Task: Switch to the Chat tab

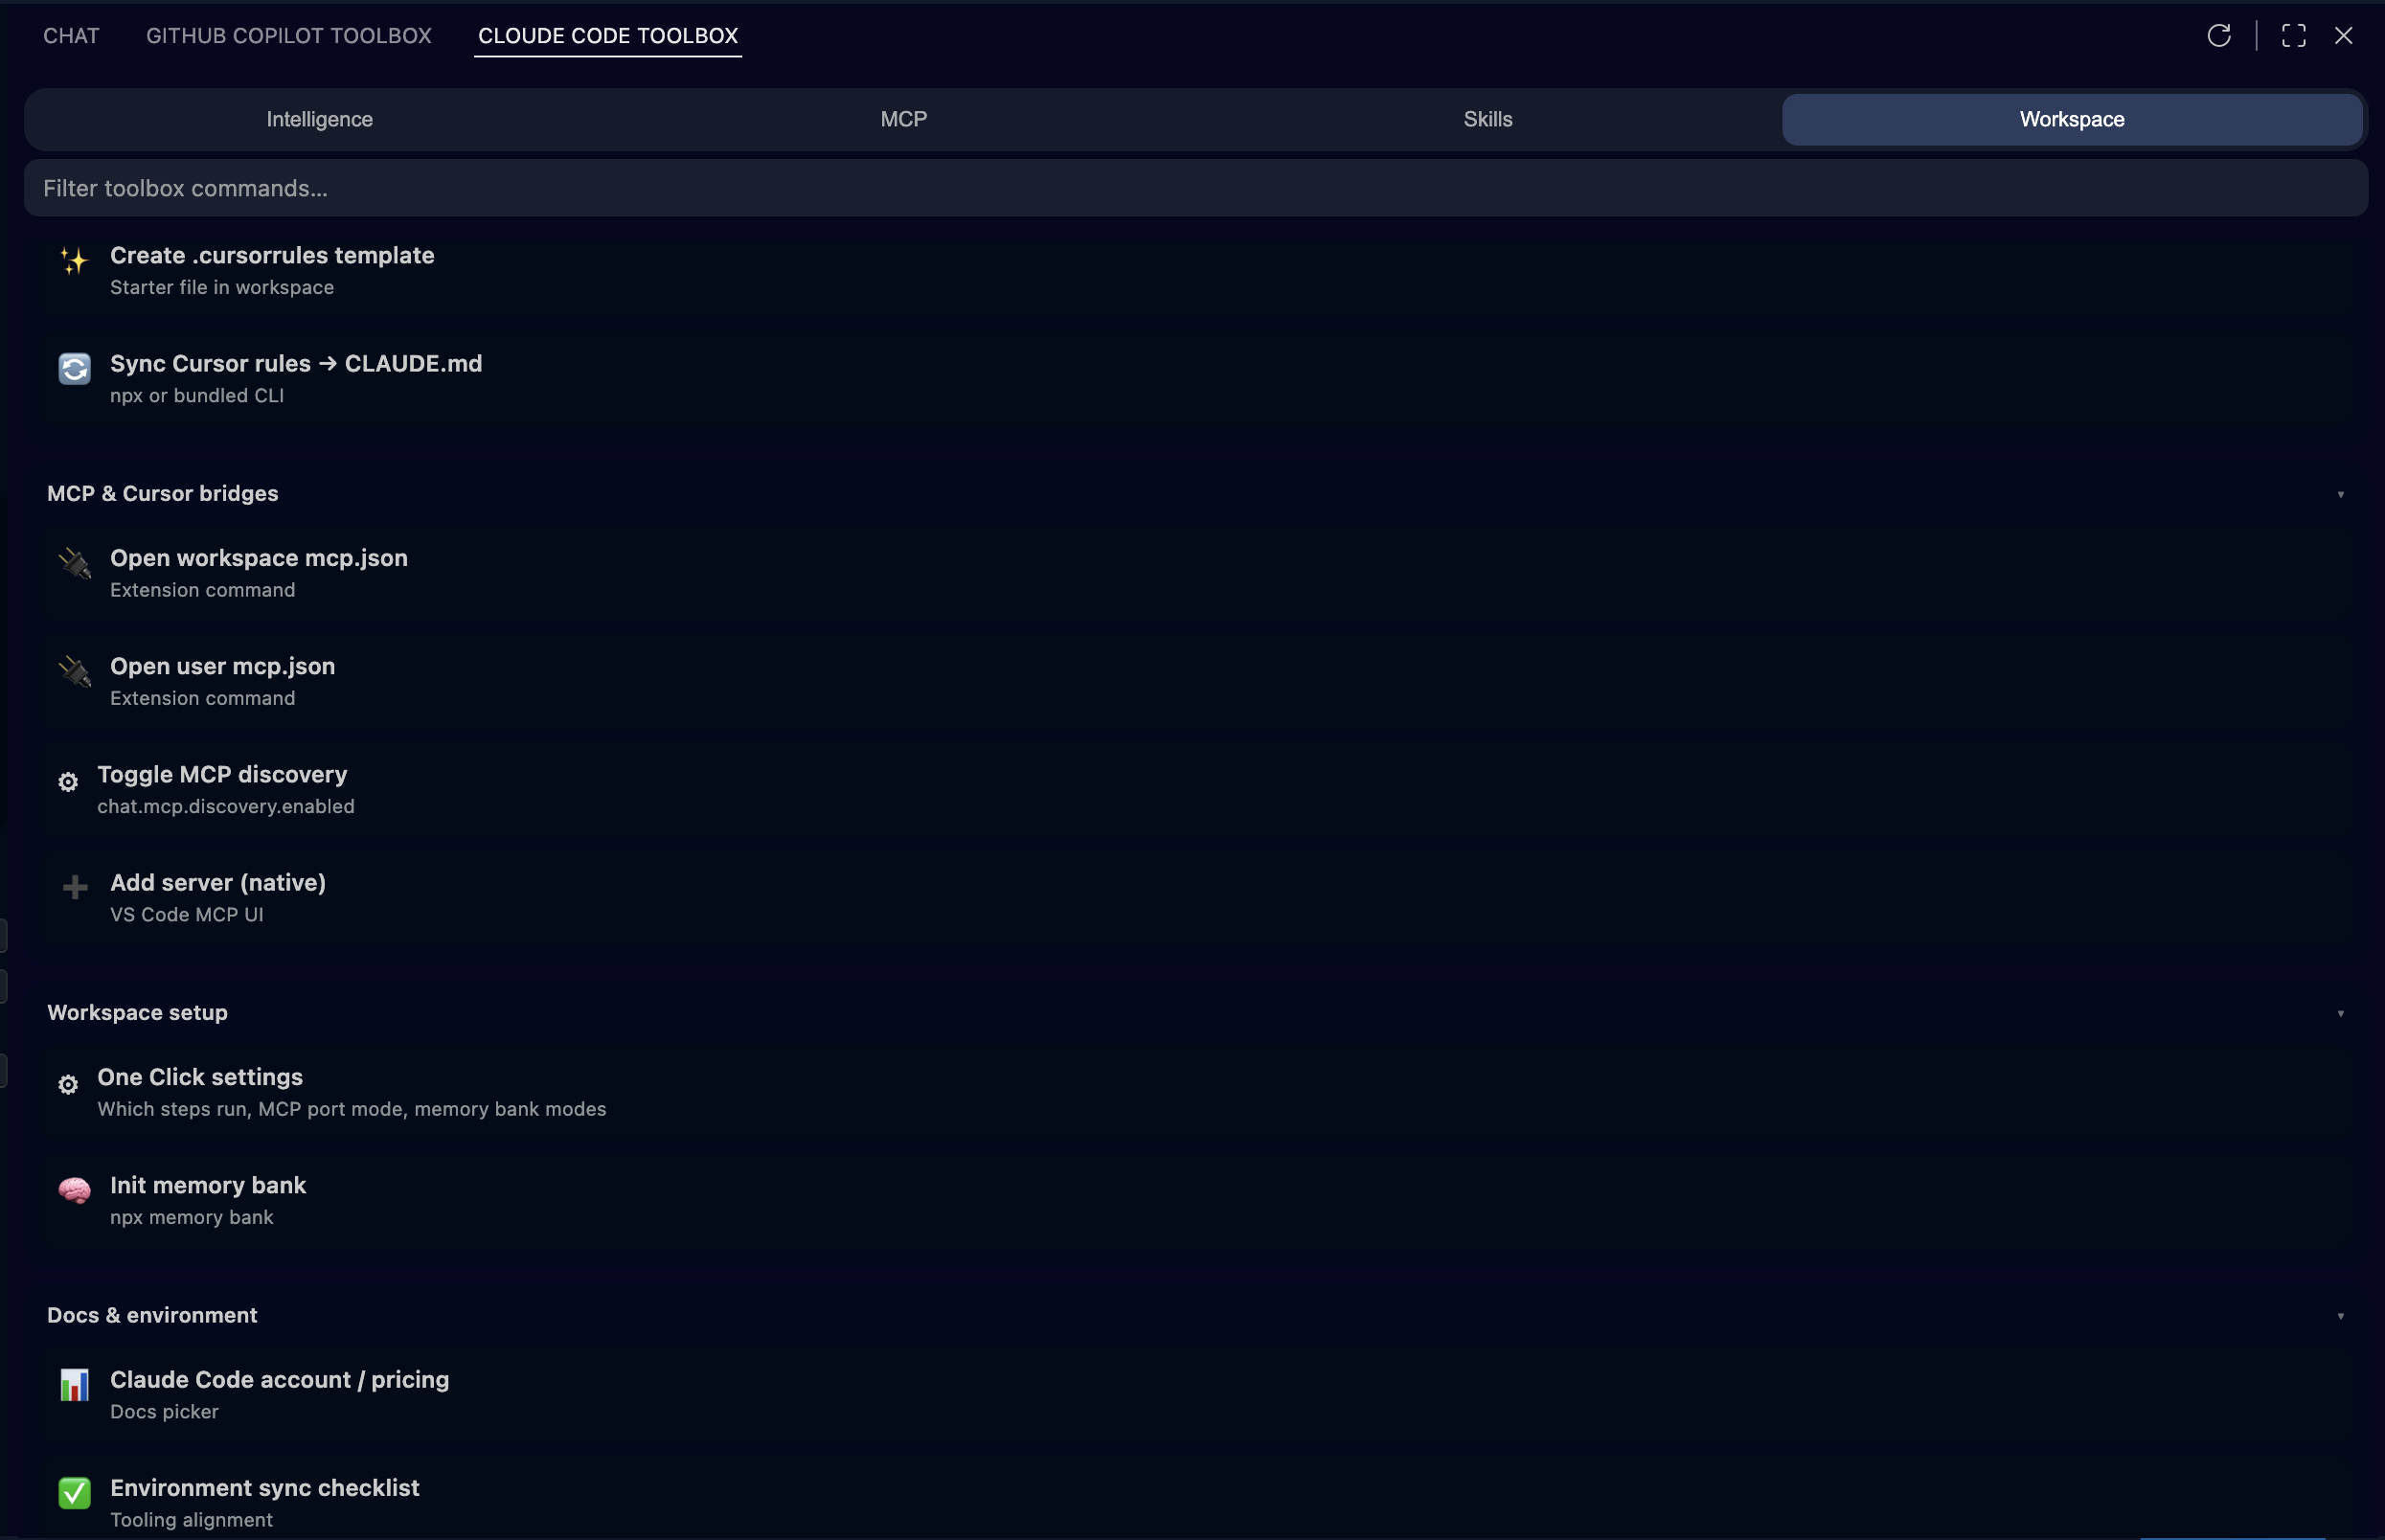Action: pos(70,35)
